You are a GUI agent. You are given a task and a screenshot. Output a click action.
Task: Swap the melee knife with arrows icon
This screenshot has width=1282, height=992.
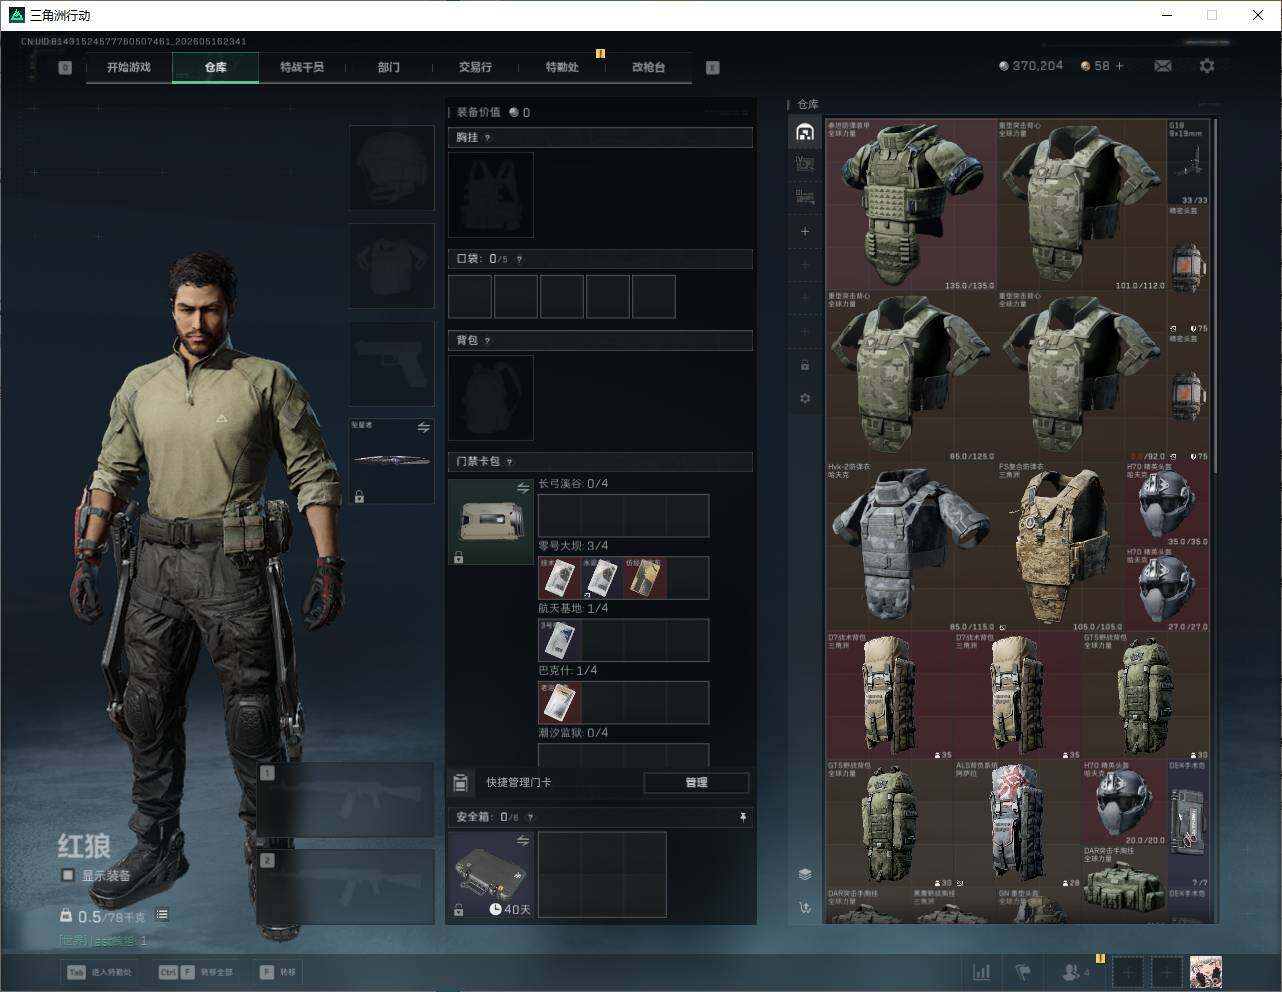pos(423,427)
